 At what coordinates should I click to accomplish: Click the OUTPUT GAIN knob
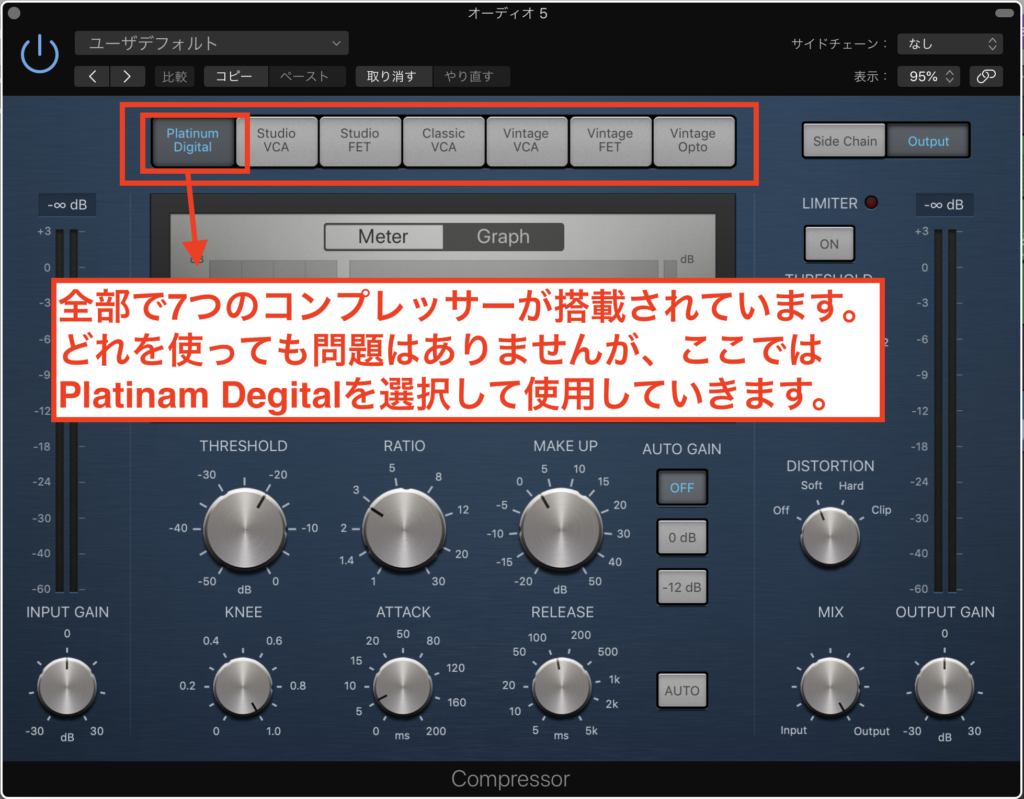tap(944, 687)
